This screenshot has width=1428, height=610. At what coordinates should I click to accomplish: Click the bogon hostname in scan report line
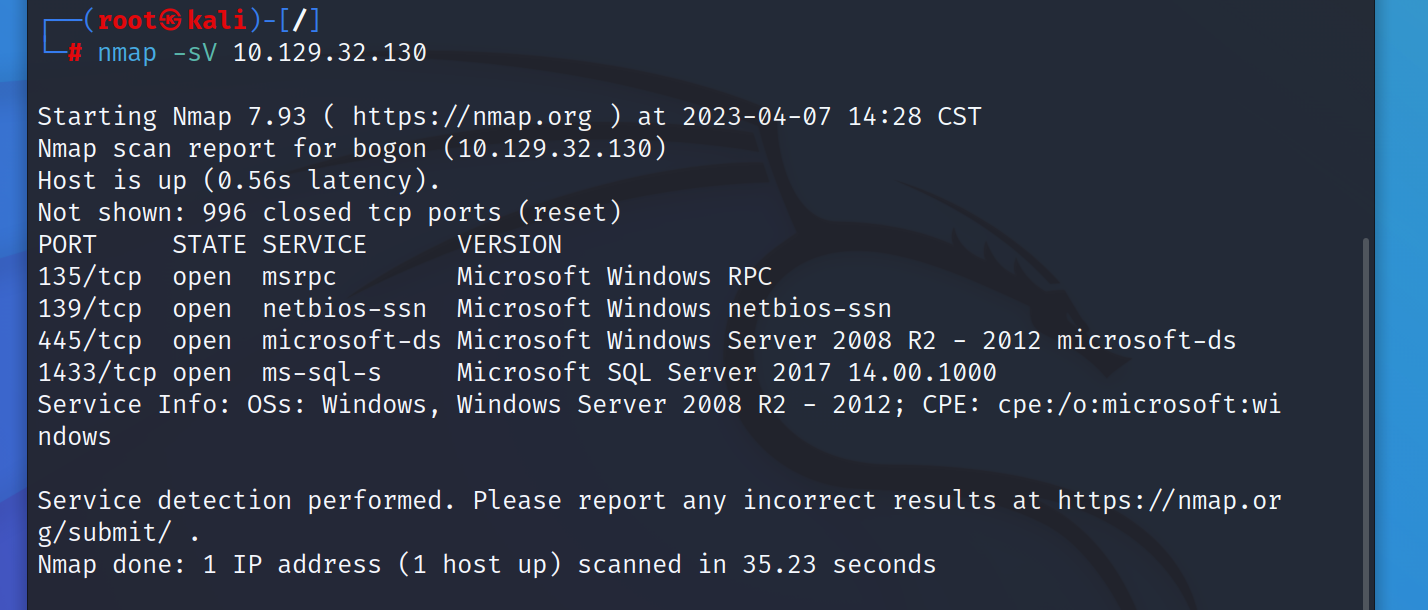(390, 149)
